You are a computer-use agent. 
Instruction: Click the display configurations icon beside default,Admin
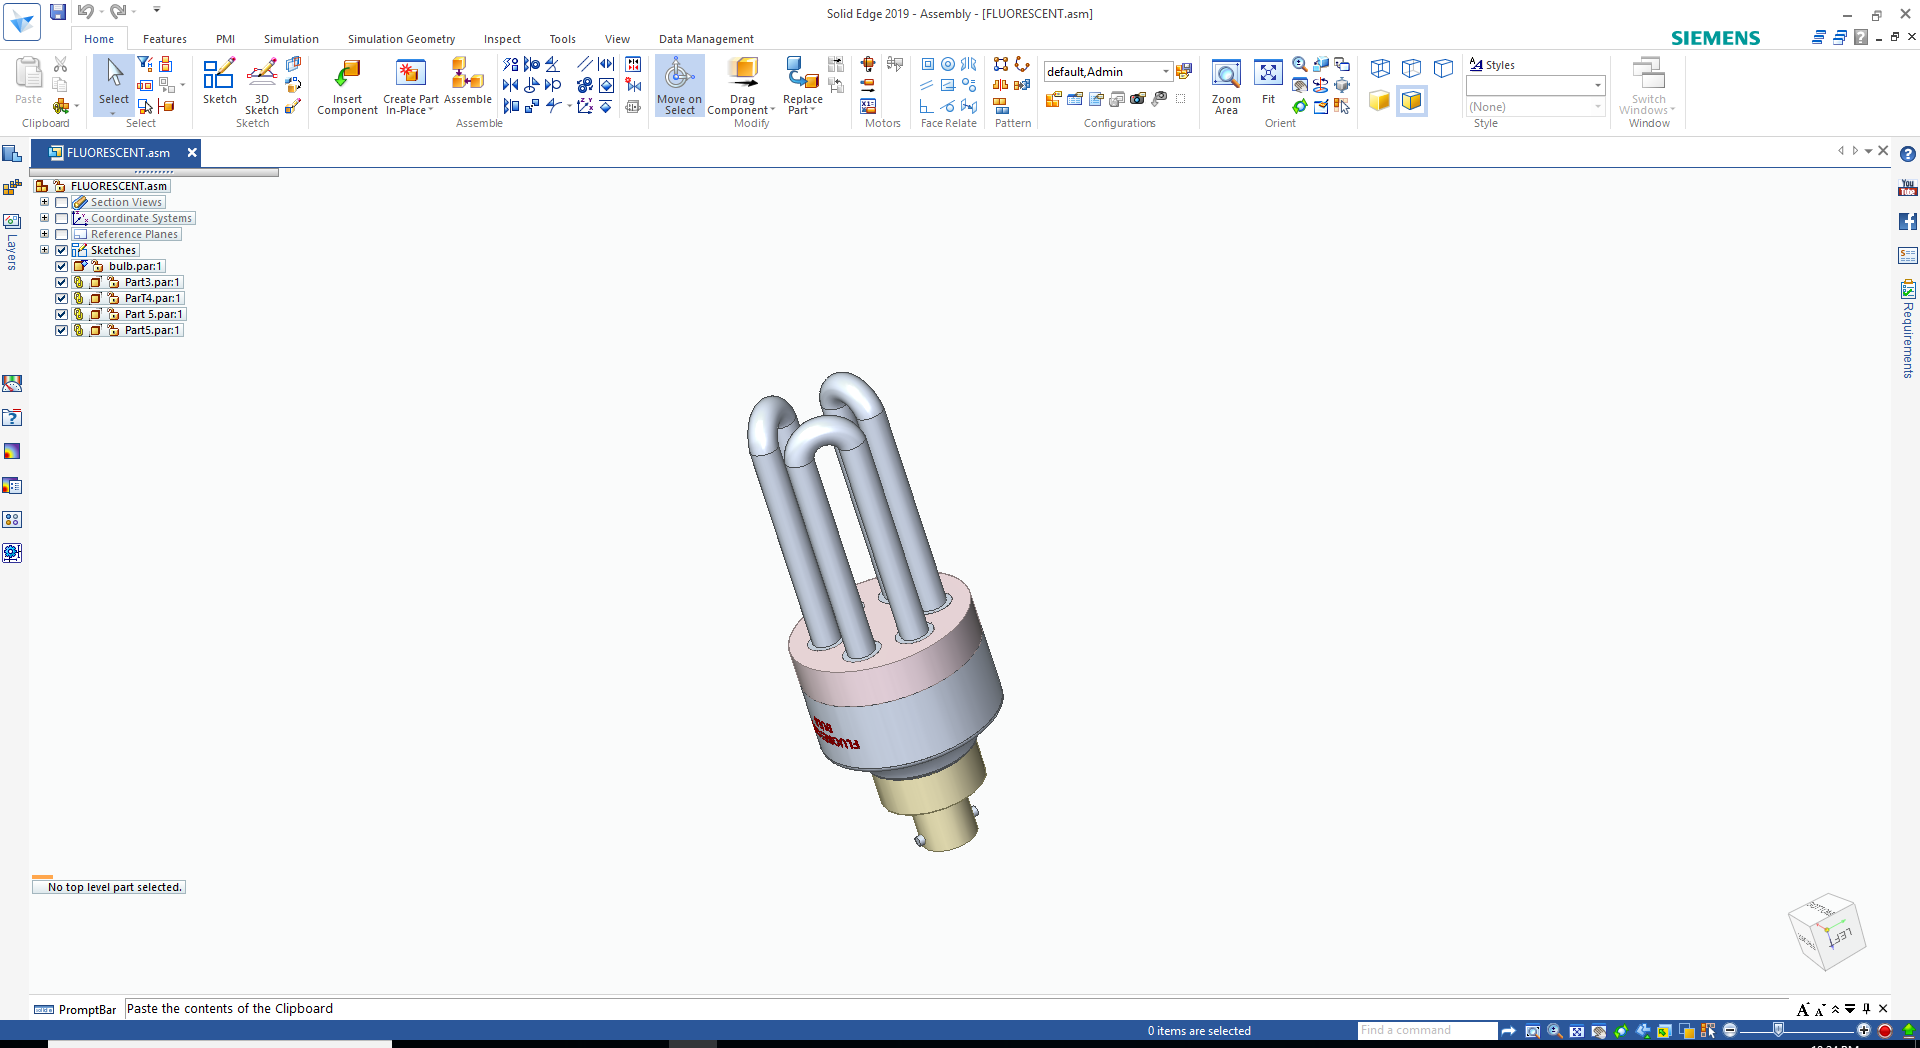[1184, 71]
